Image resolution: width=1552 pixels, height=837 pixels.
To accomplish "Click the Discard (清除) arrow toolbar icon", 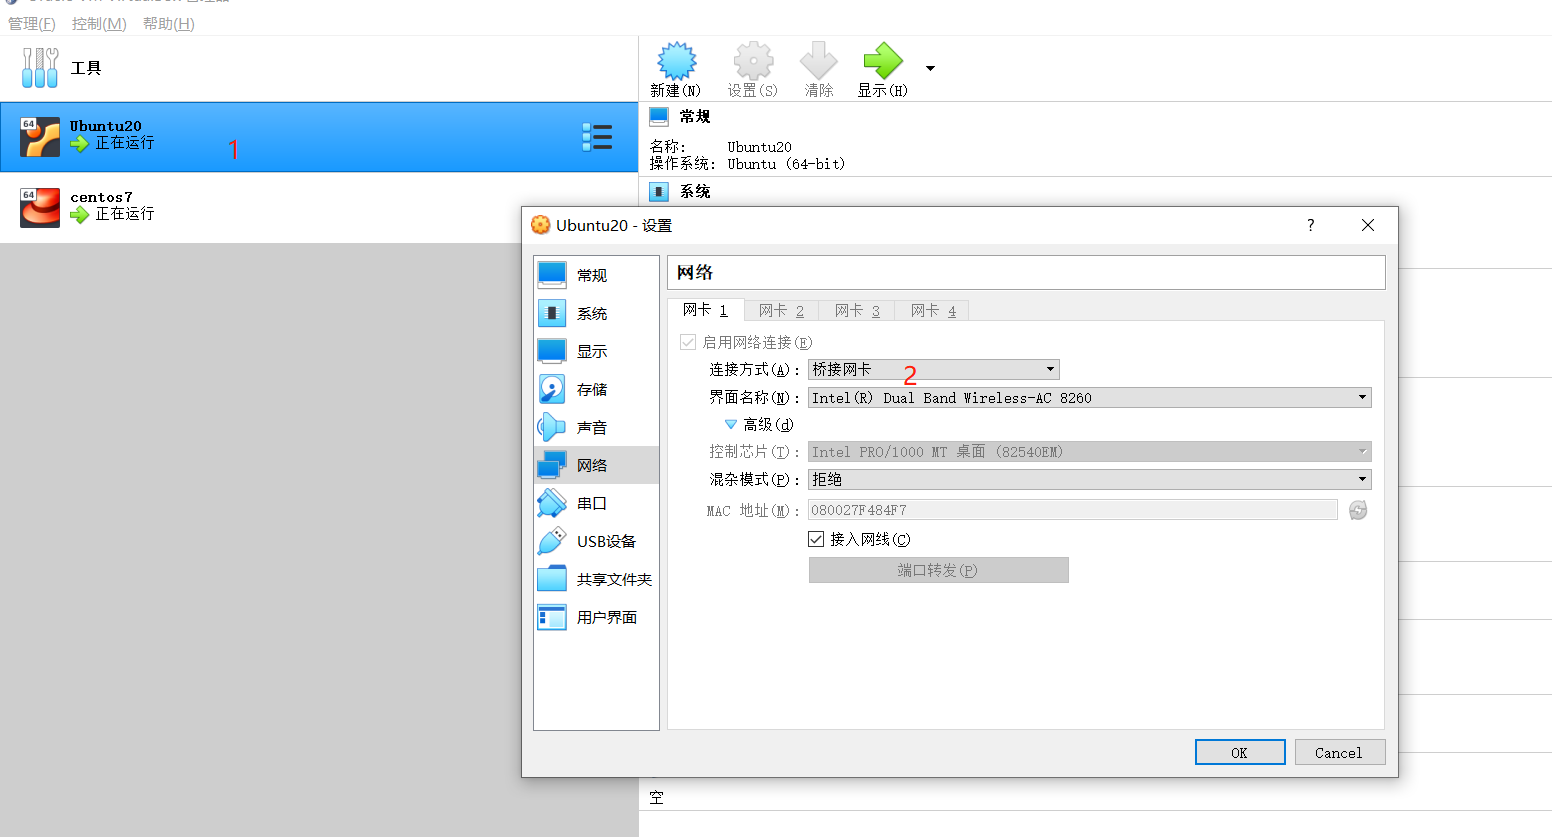I will click(x=818, y=61).
